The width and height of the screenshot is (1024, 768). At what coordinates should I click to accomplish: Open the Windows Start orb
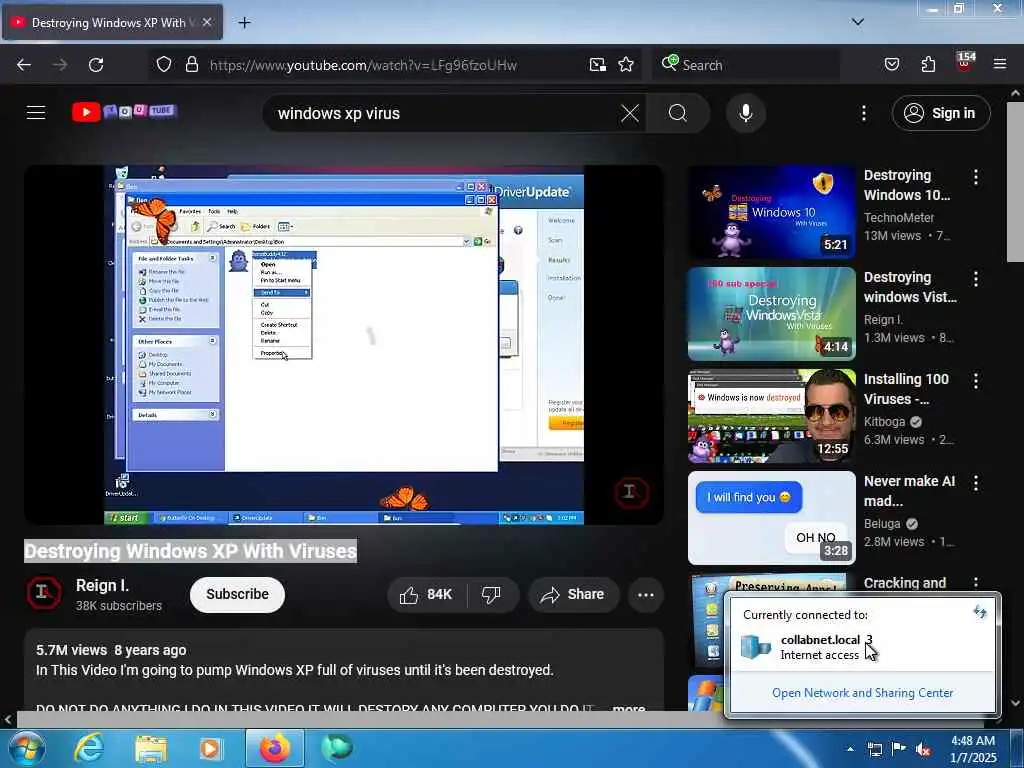click(27, 749)
